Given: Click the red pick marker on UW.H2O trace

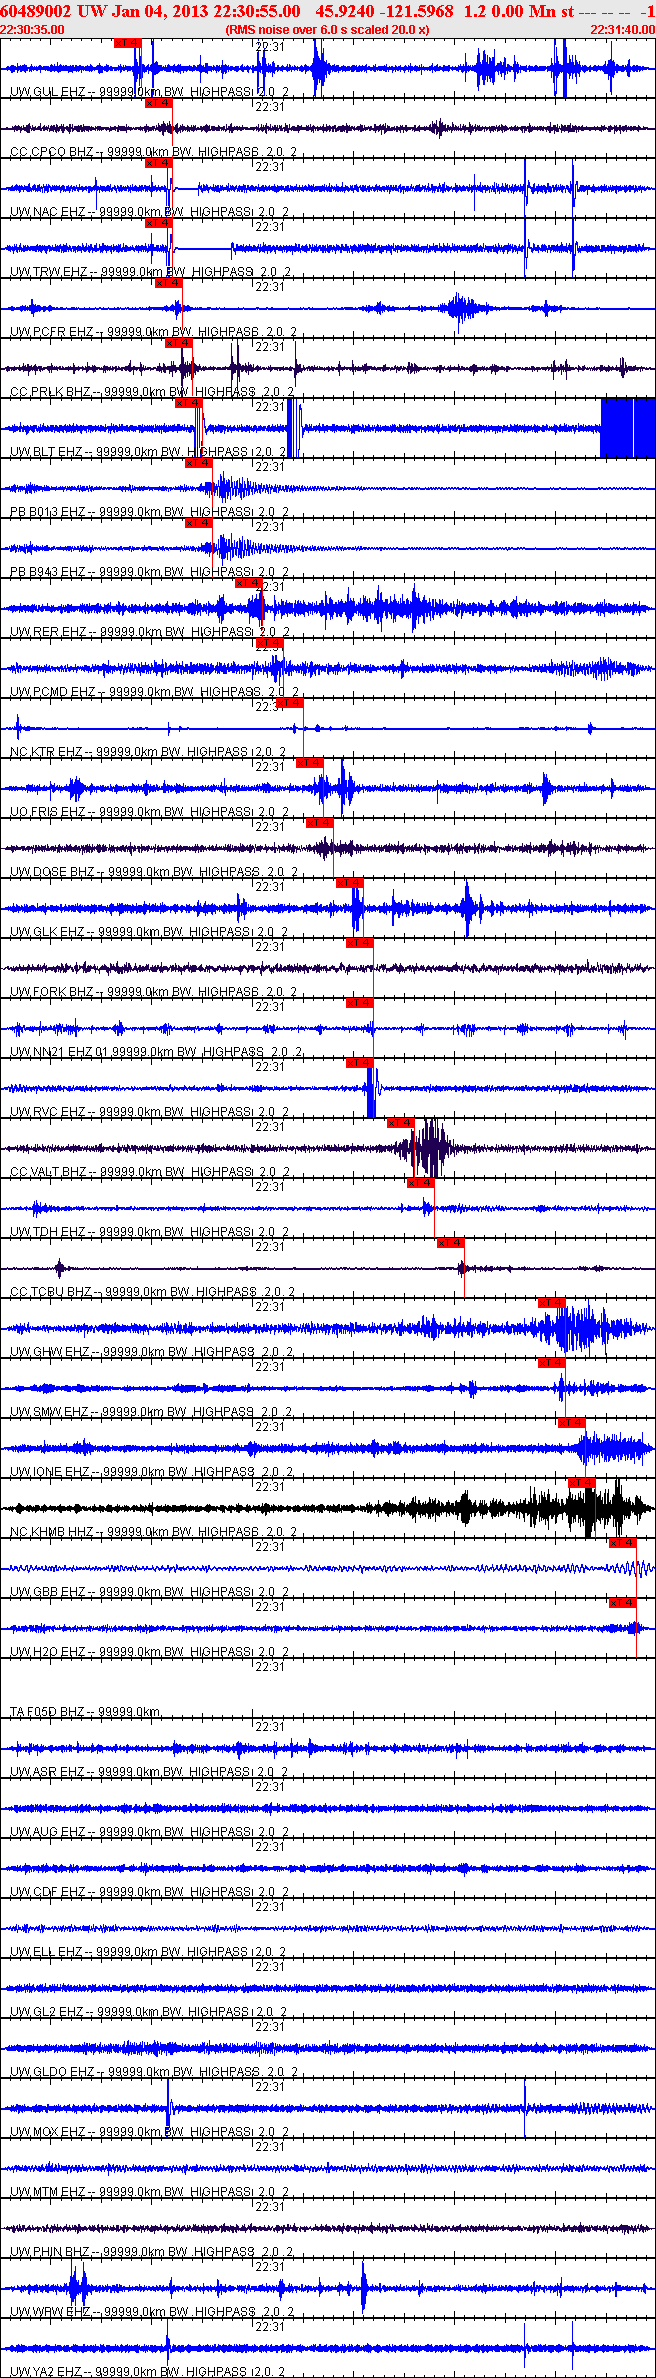Looking at the screenshot, I should pos(623,1603).
